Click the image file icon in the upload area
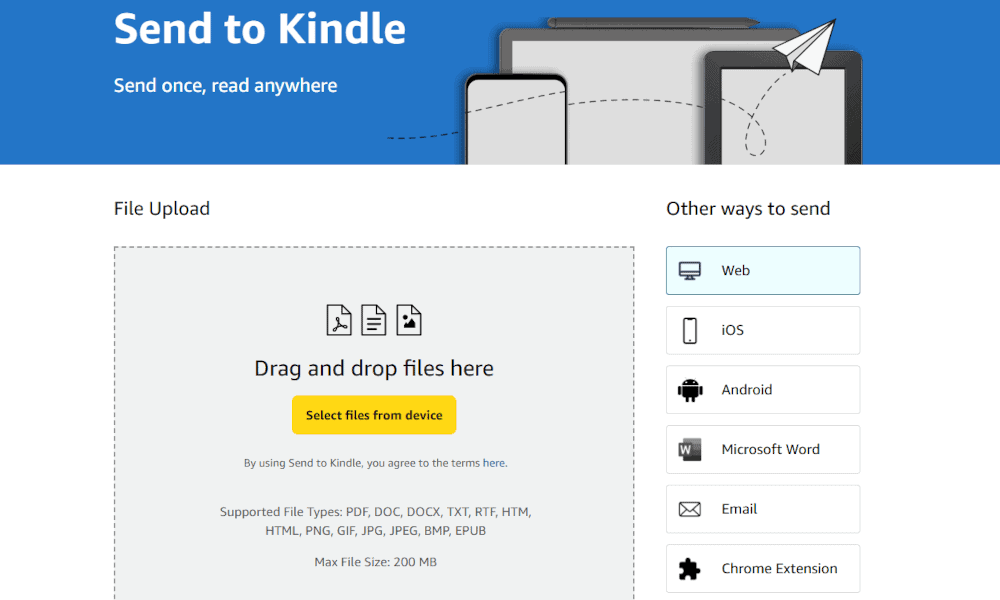Image resolution: width=1000 pixels, height=600 pixels. pos(409,320)
